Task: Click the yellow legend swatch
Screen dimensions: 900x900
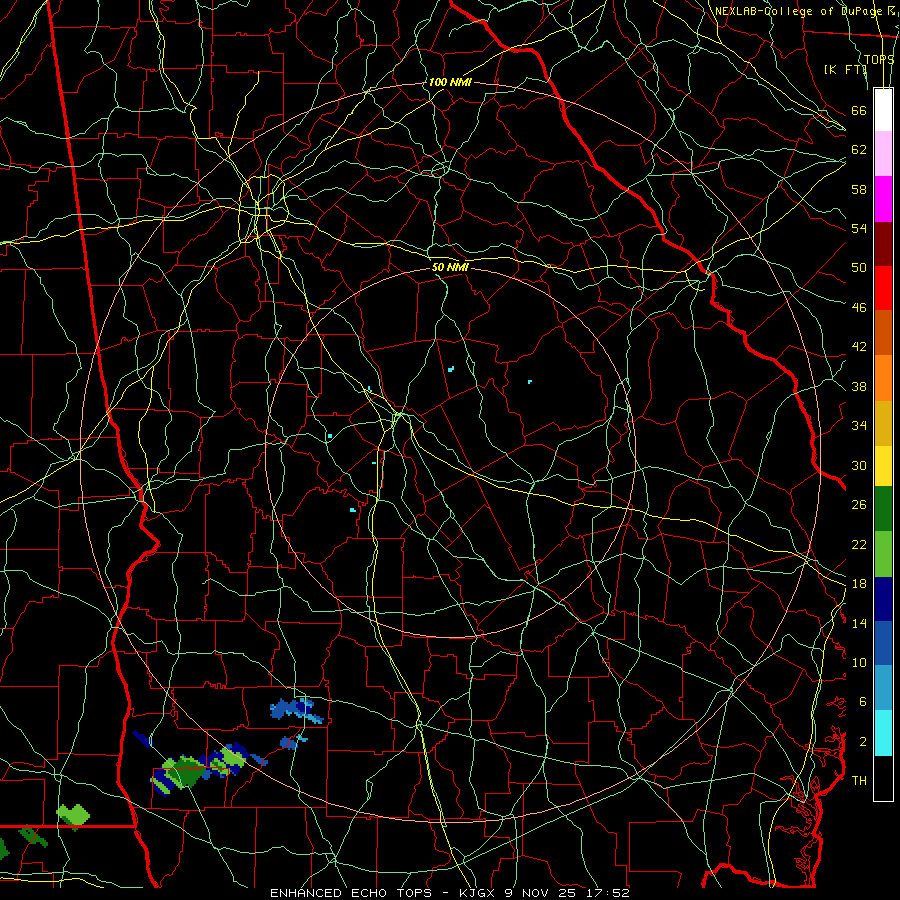Action: pyautogui.click(x=883, y=465)
